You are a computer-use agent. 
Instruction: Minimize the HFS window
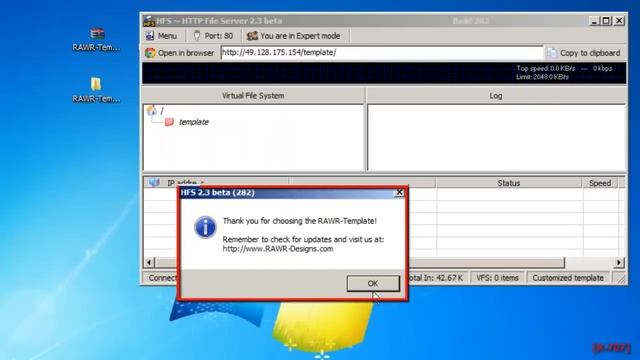coord(594,20)
